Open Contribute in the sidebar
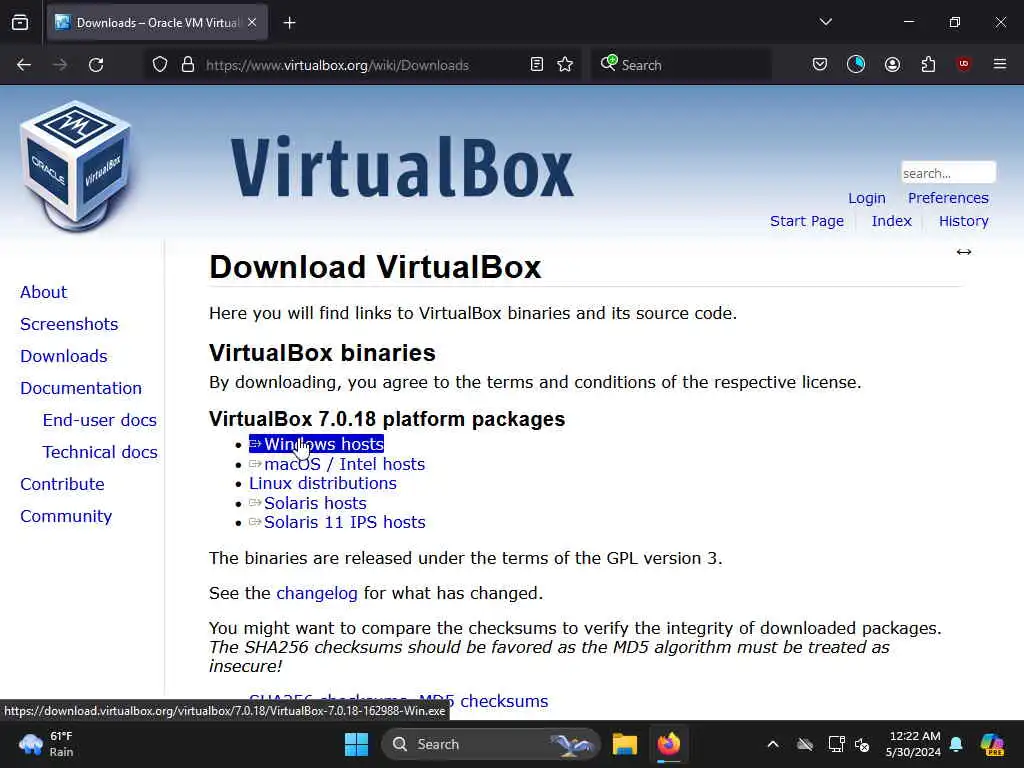The image size is (1024, 768). pos(63,484)
